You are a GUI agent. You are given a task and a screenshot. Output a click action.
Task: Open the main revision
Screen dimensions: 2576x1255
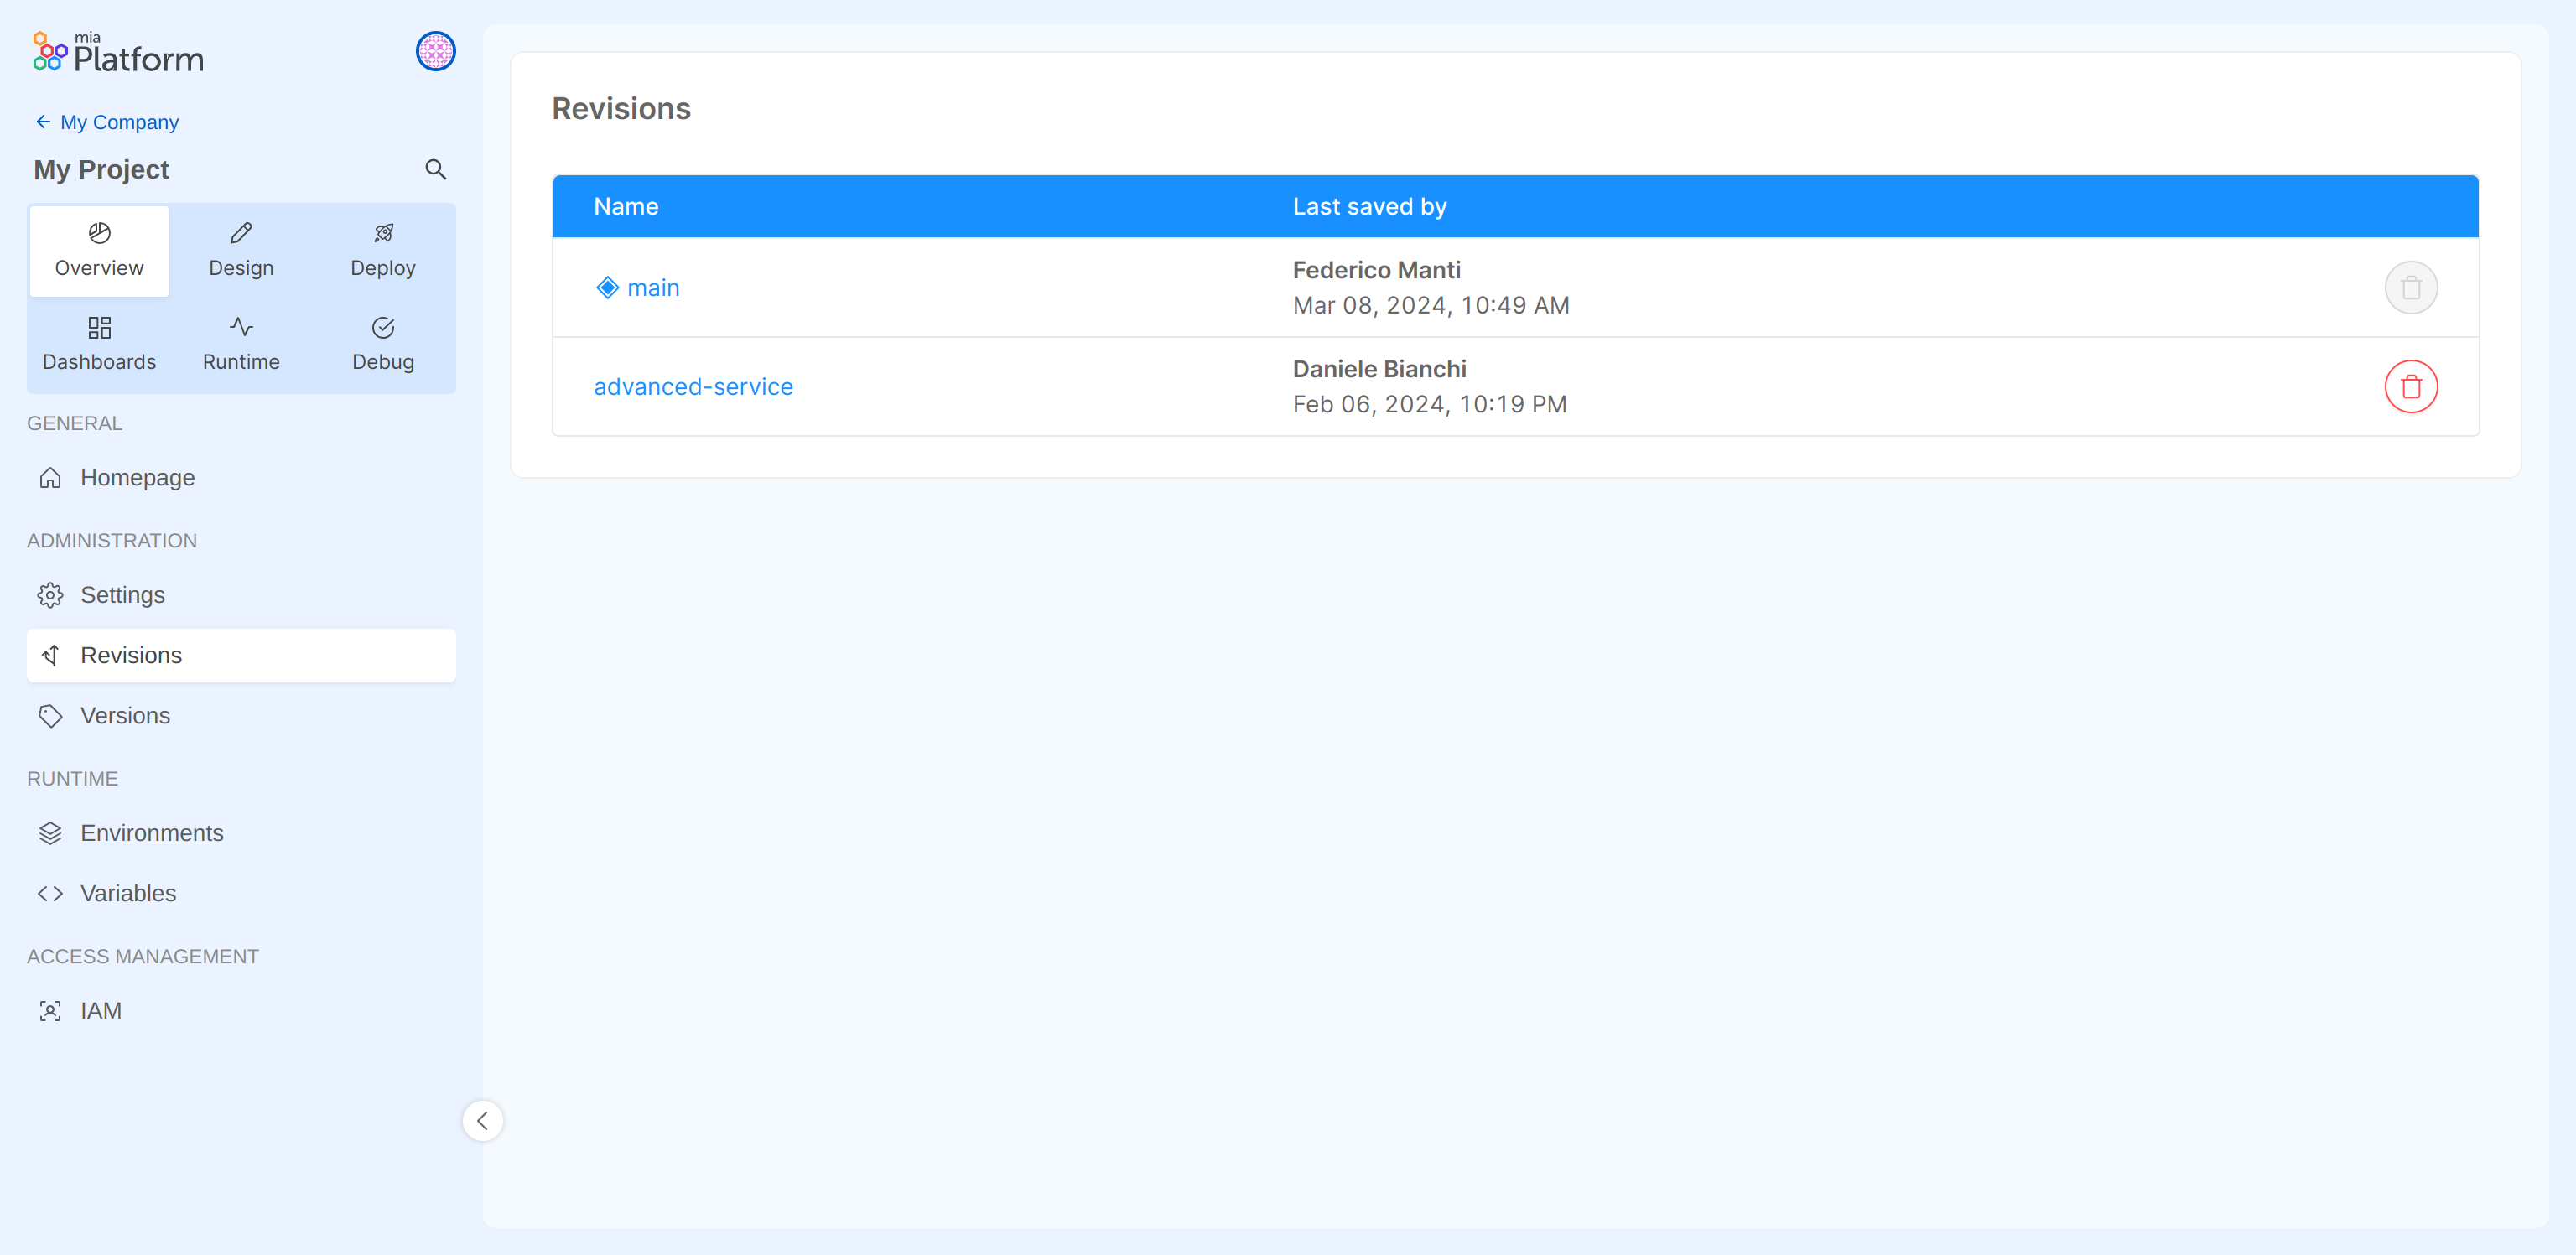[653, 287]
